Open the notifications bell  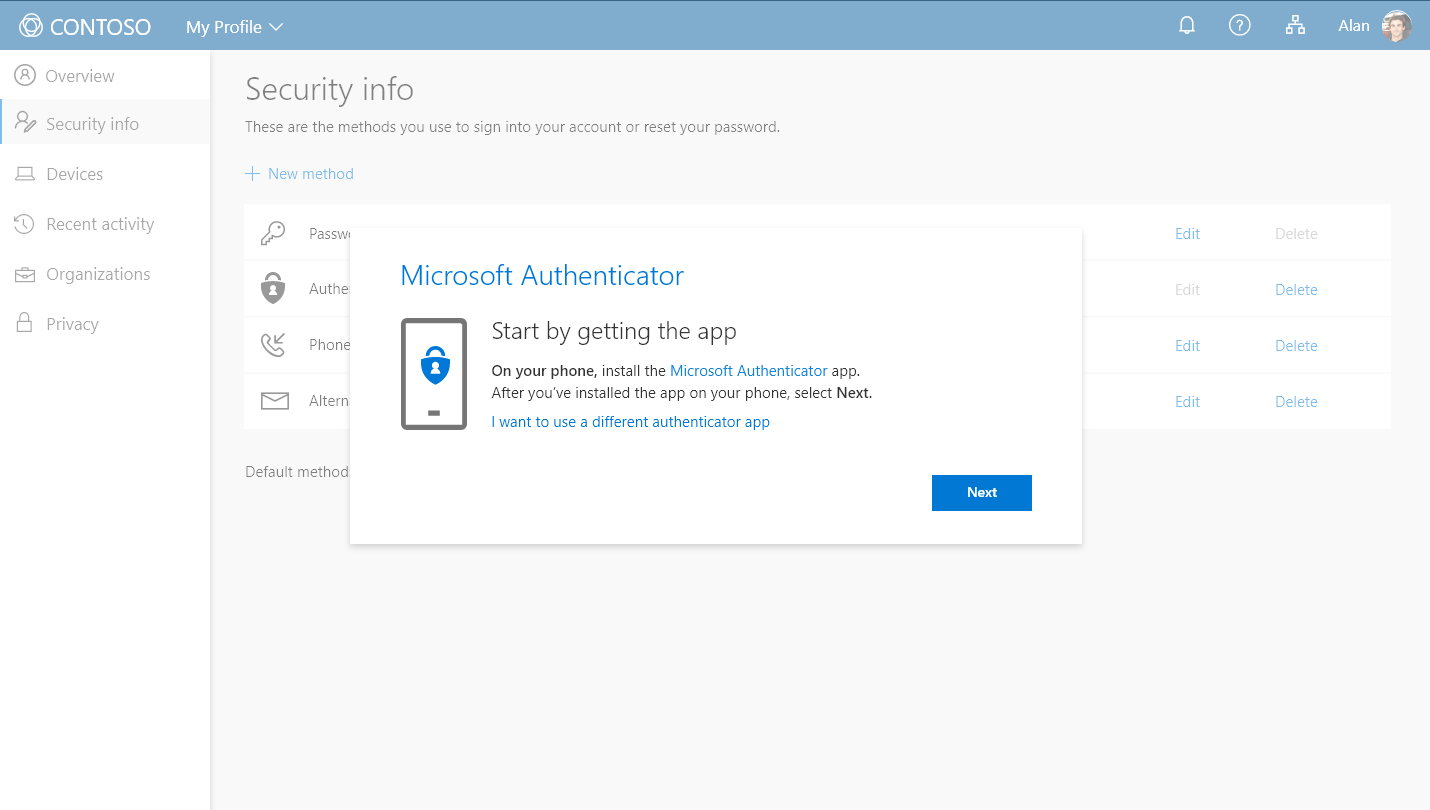[x=1187, y=26]
